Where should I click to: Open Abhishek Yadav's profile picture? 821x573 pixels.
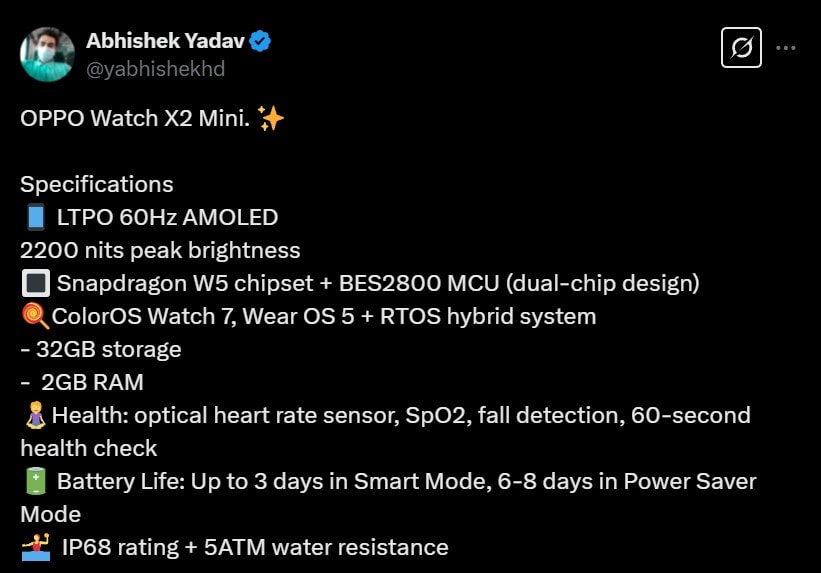coord(47,54)
